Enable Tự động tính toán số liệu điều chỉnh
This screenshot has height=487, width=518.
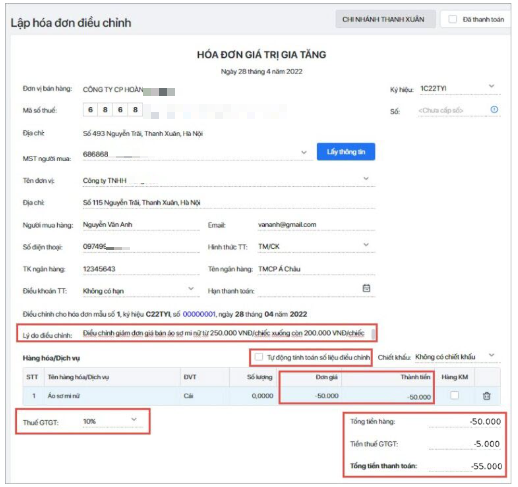click(259, 357)
